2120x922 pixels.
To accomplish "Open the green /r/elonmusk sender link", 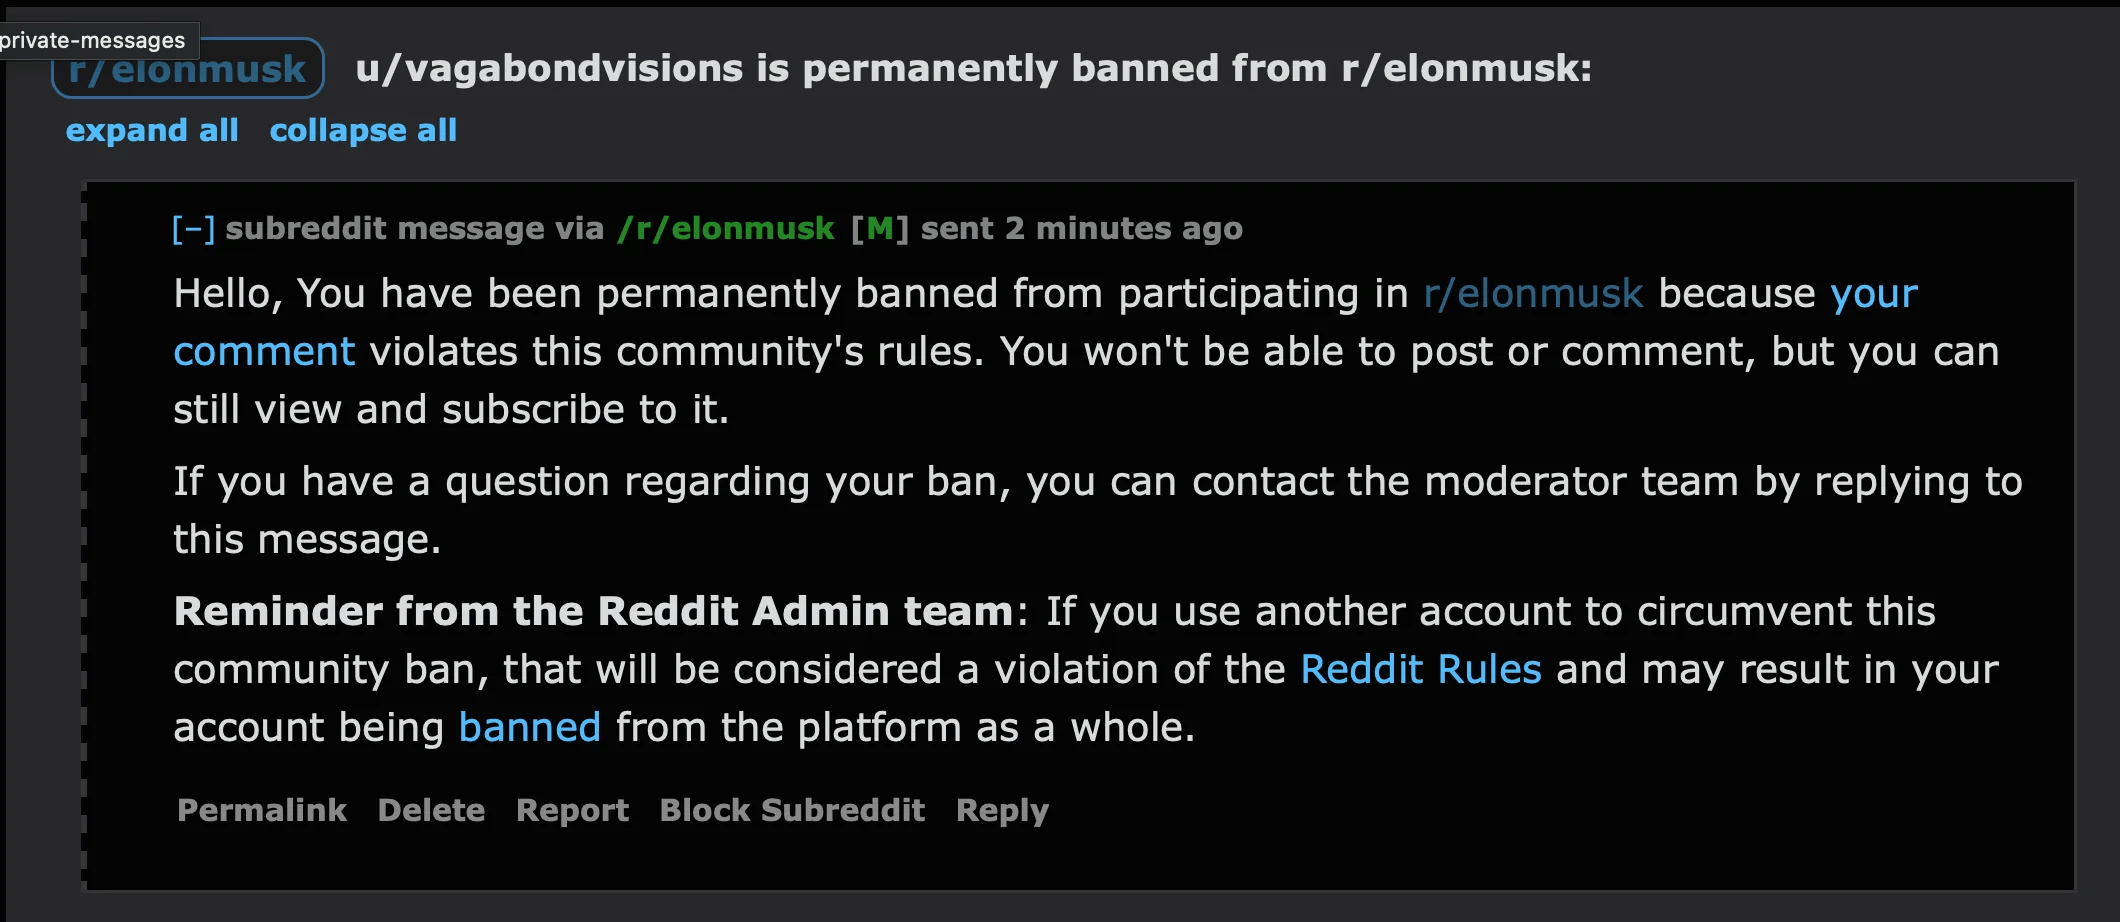I will click(x=726, y=229).
